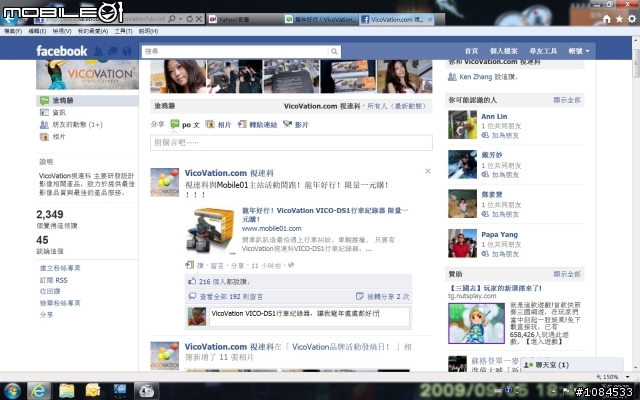Open 個人檔案 in Facebook header
This screenshot has height=400, width=640.
504,51
